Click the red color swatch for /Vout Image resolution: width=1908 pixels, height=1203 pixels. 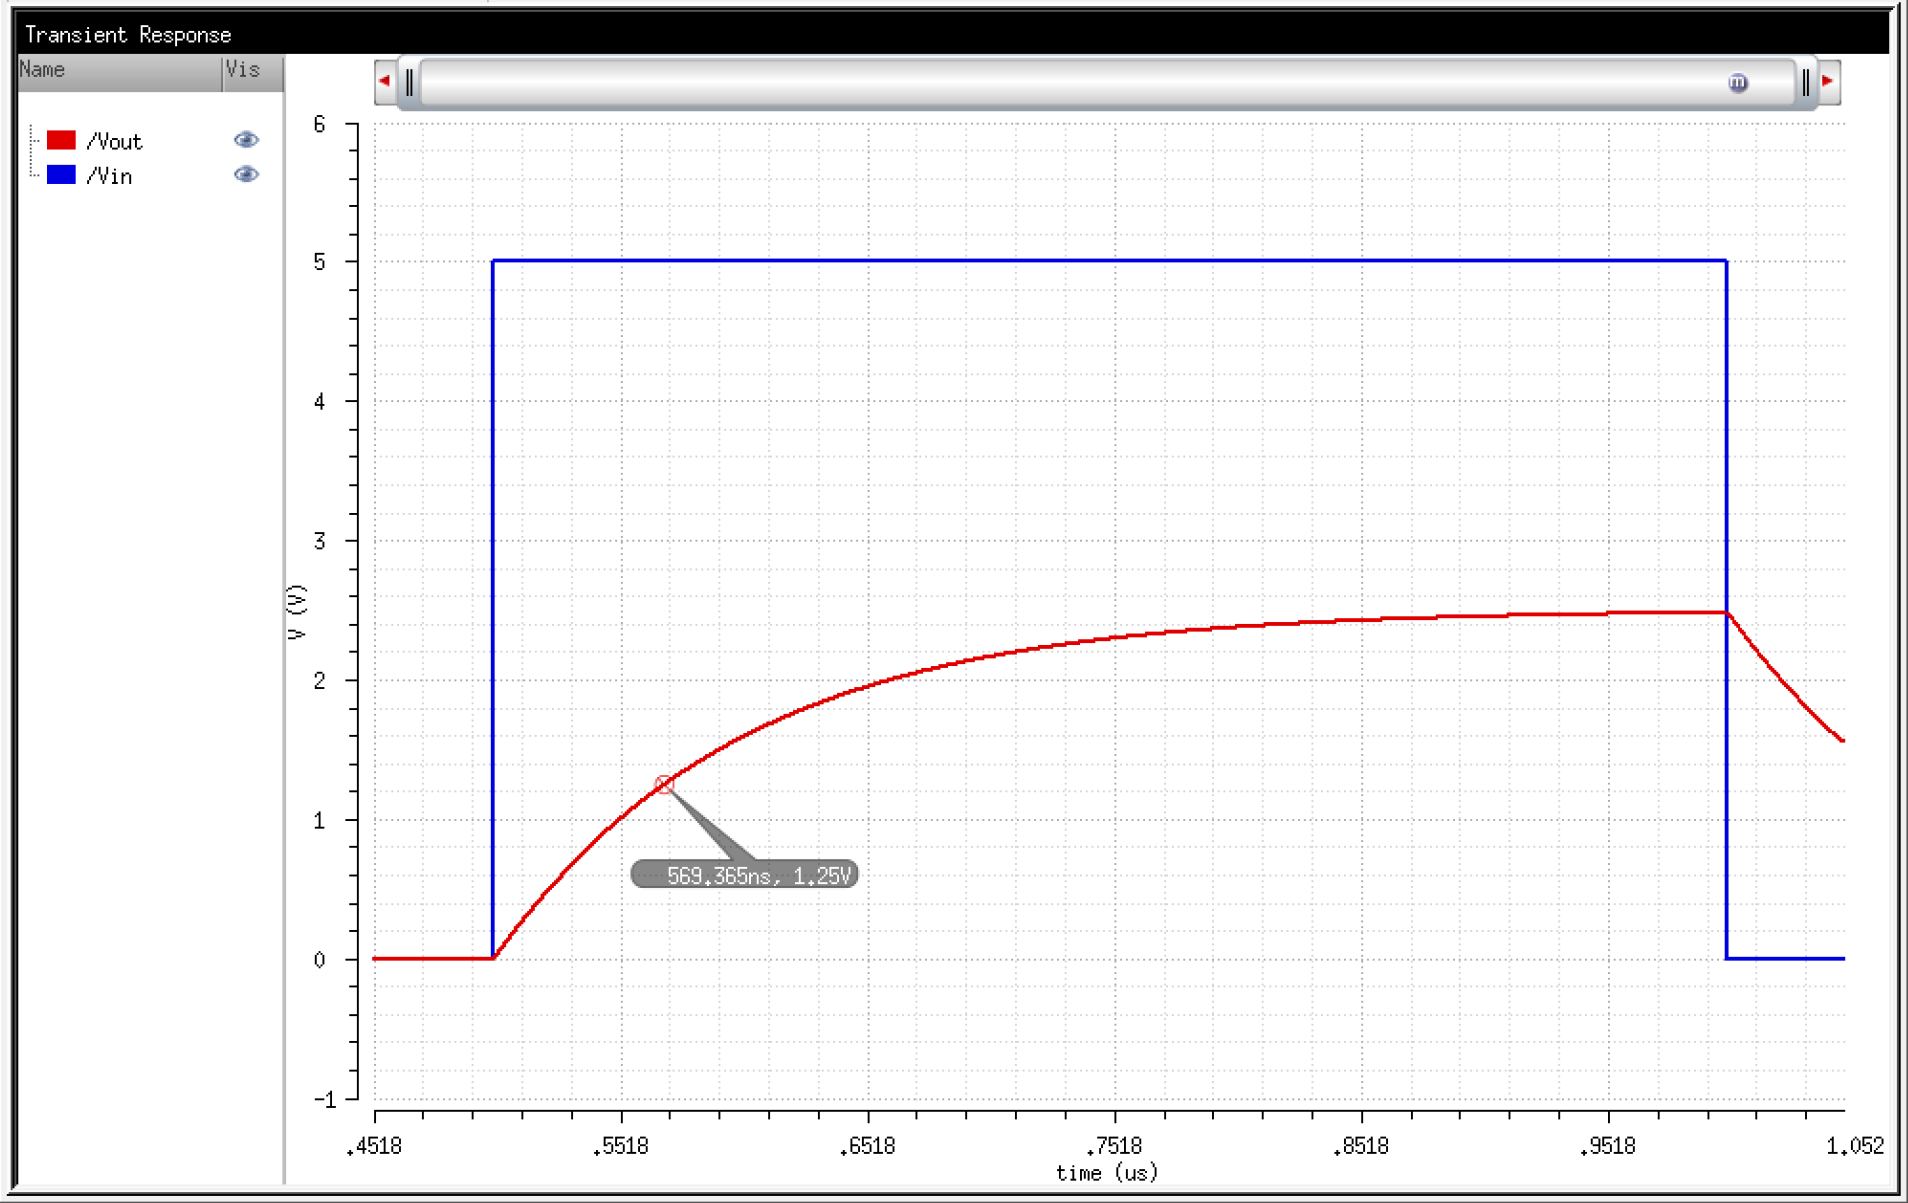(x=62, y=139)
